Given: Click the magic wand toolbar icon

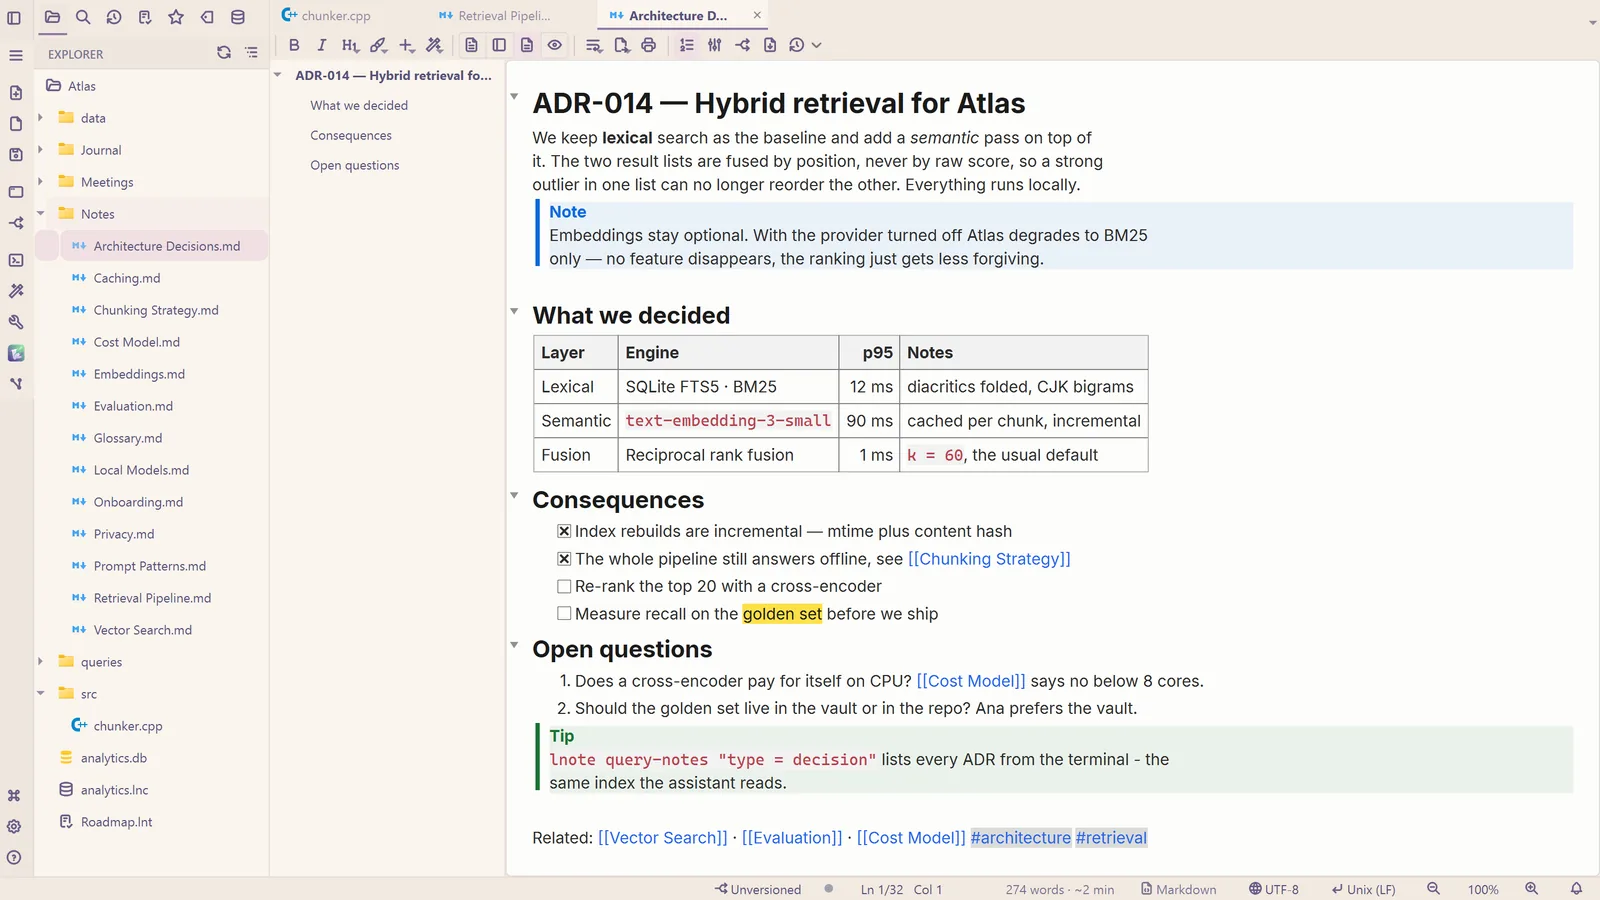Looking at the screenshot, I should tap(433, 45).
